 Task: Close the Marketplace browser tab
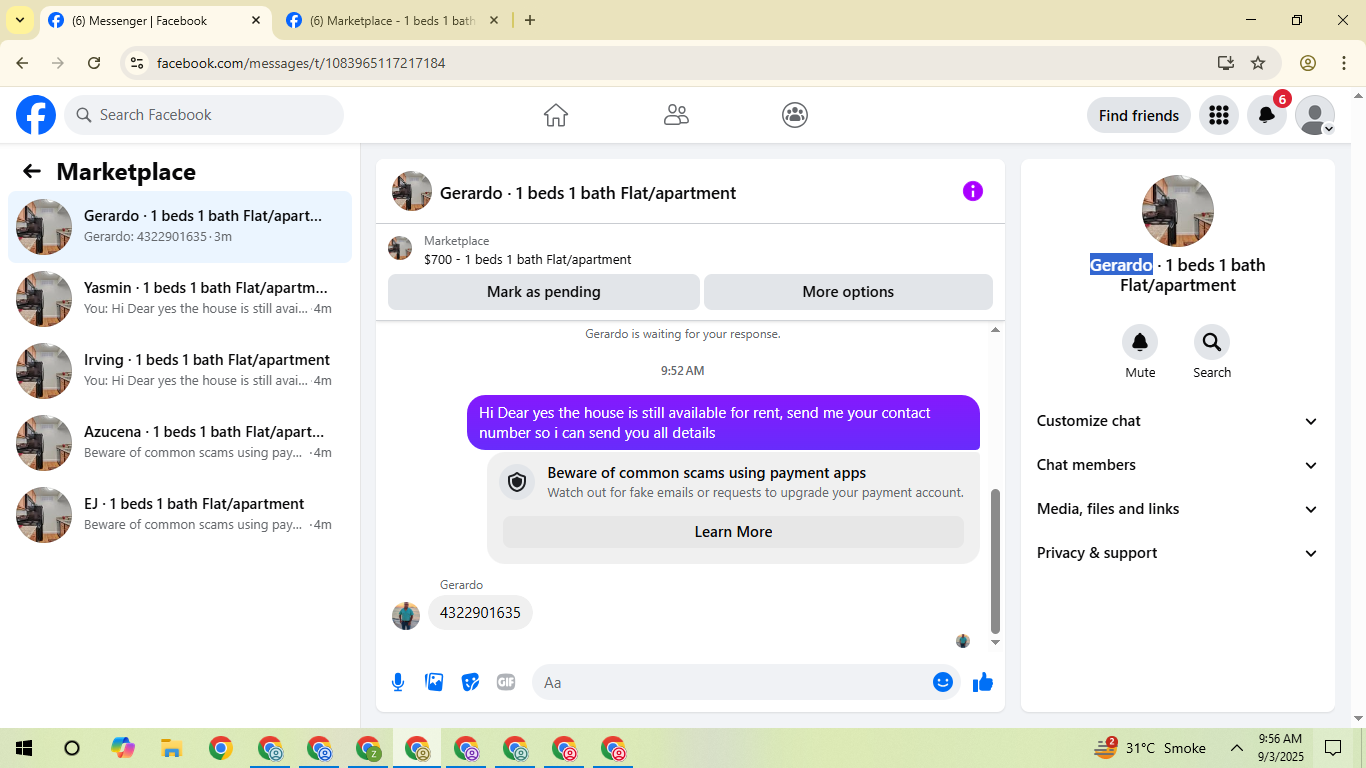[x=494, y=20]
